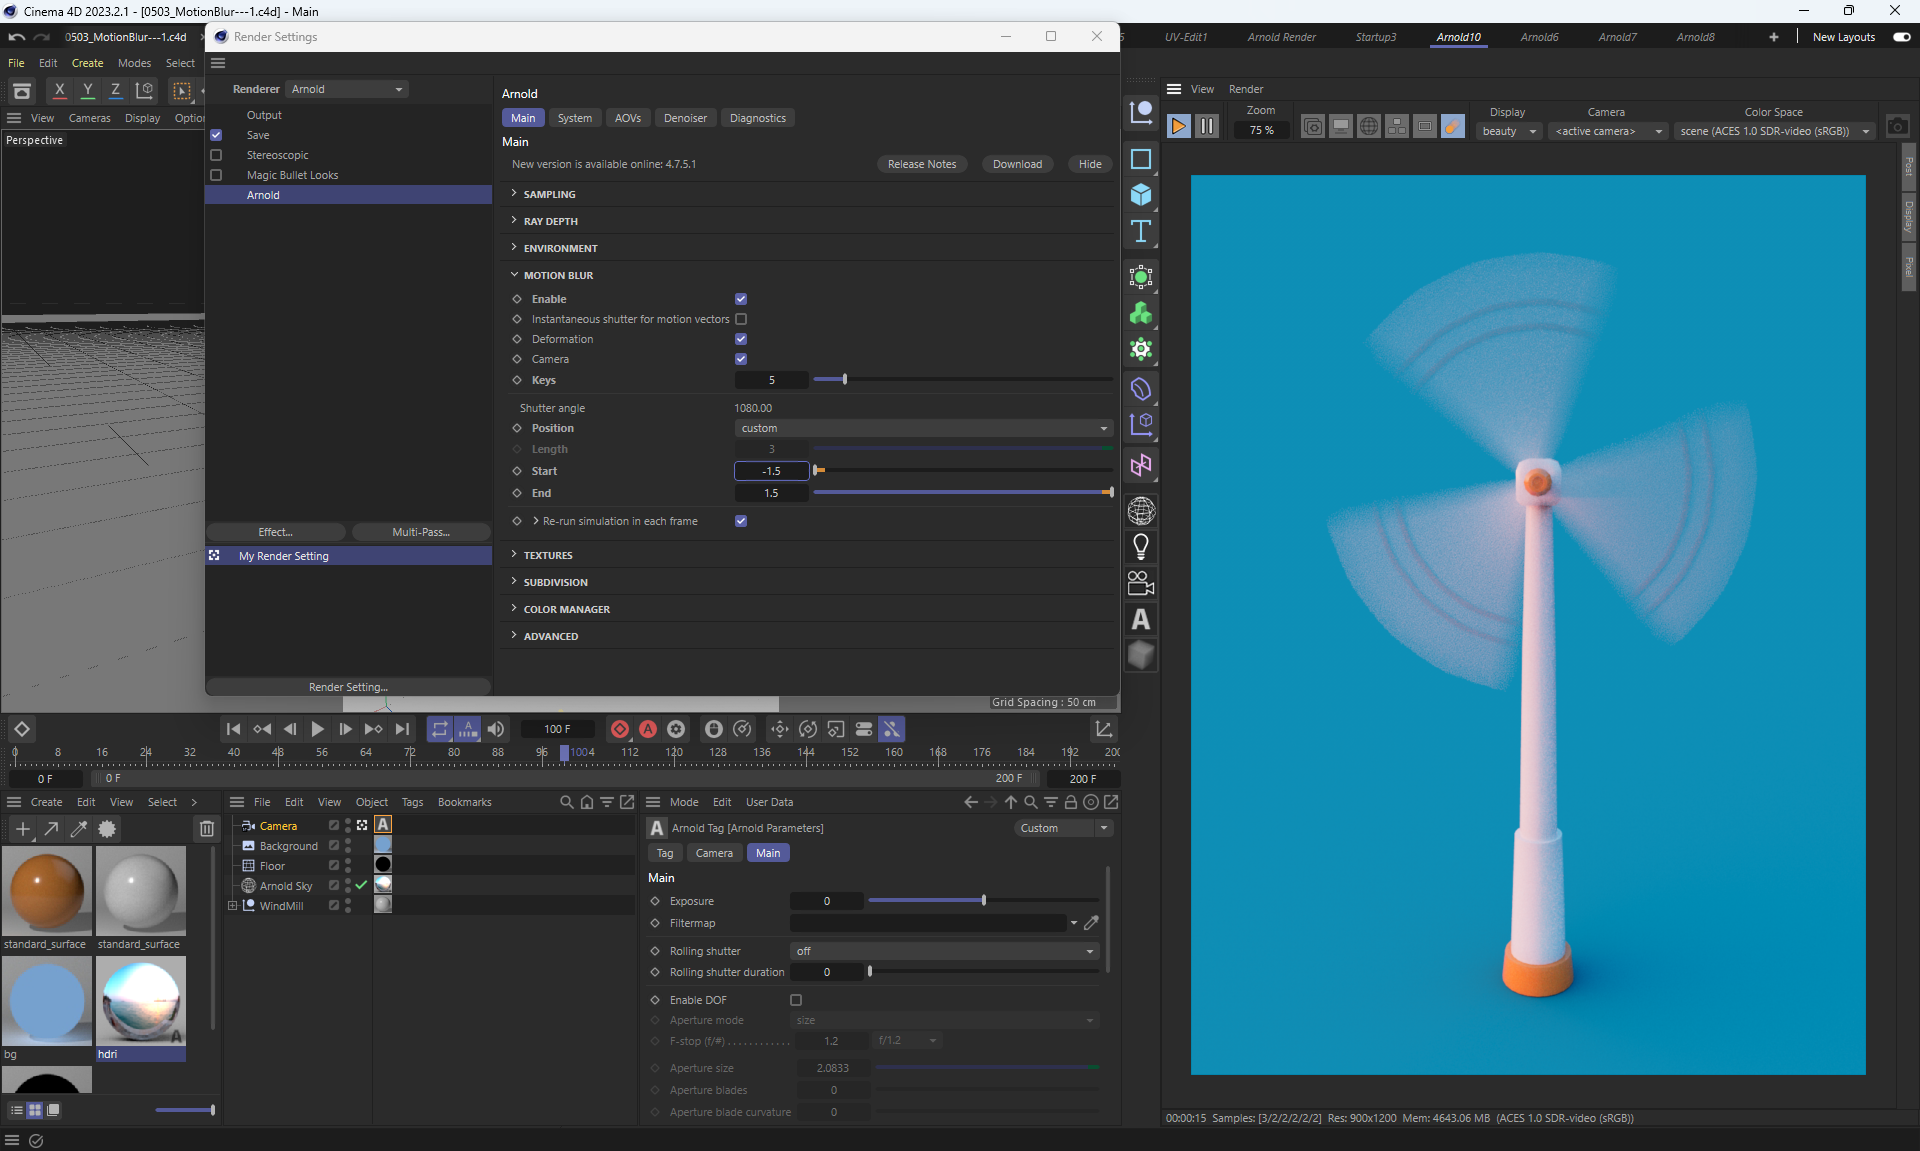Viewport: 1920px width, 1151px height.
Task: Enable DOF checkbox in Arnold Tag
Action: (x=796, y=1000)
